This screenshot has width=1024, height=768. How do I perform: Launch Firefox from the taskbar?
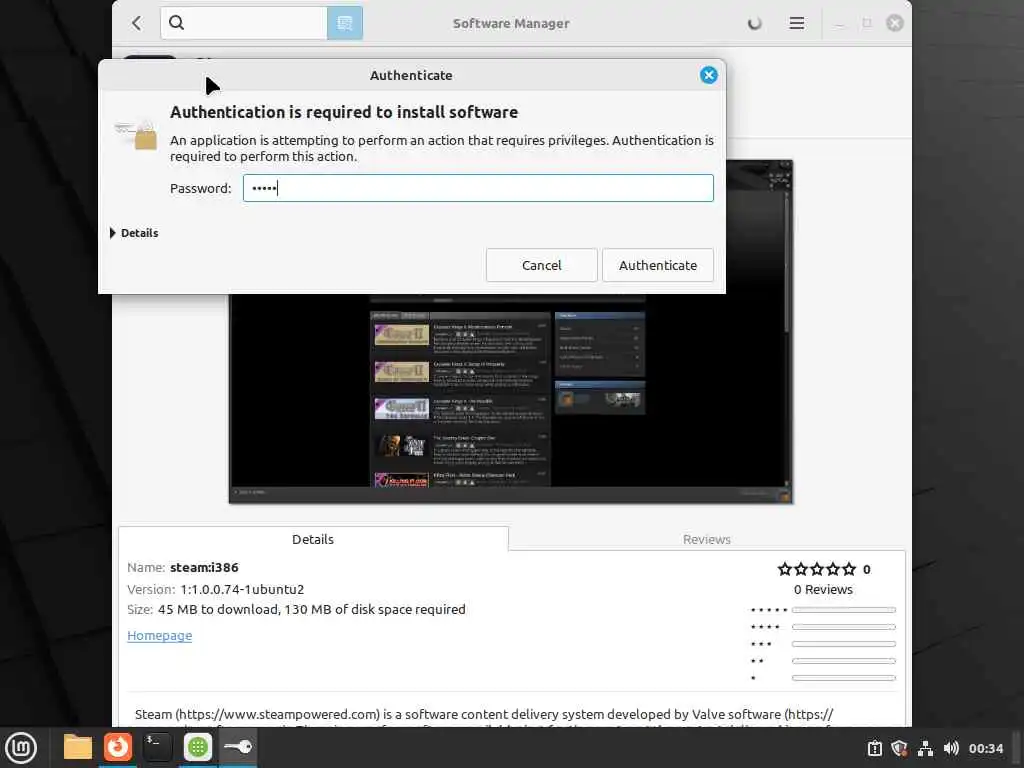tap(118, 747)
